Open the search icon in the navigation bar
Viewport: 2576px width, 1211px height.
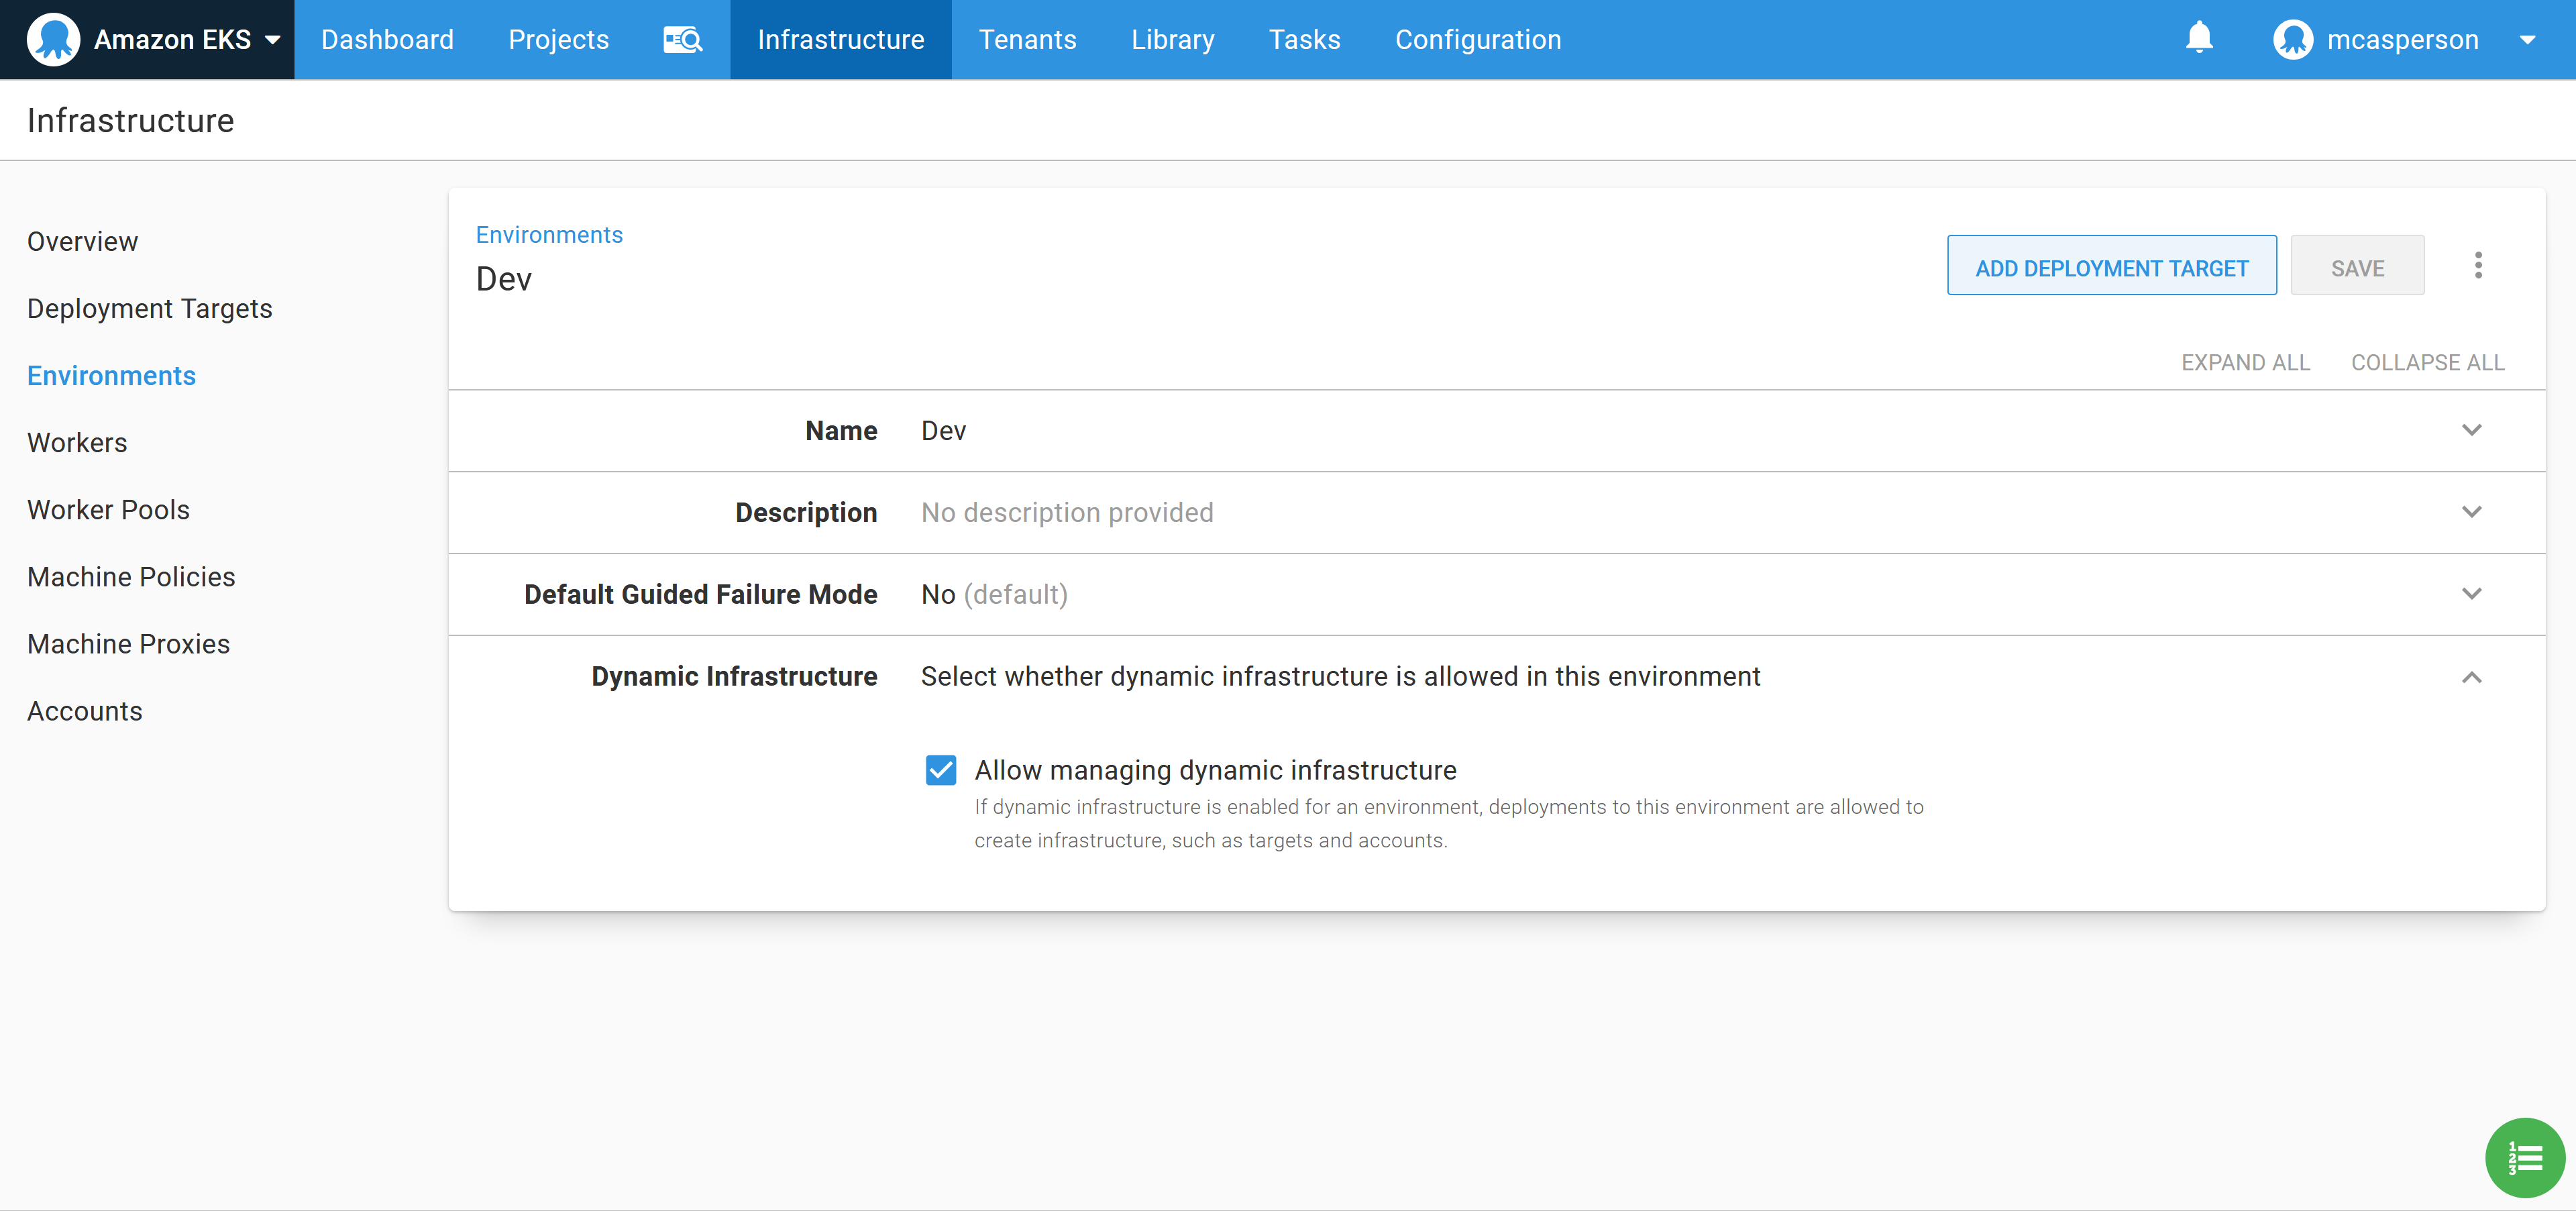point(682,39)
